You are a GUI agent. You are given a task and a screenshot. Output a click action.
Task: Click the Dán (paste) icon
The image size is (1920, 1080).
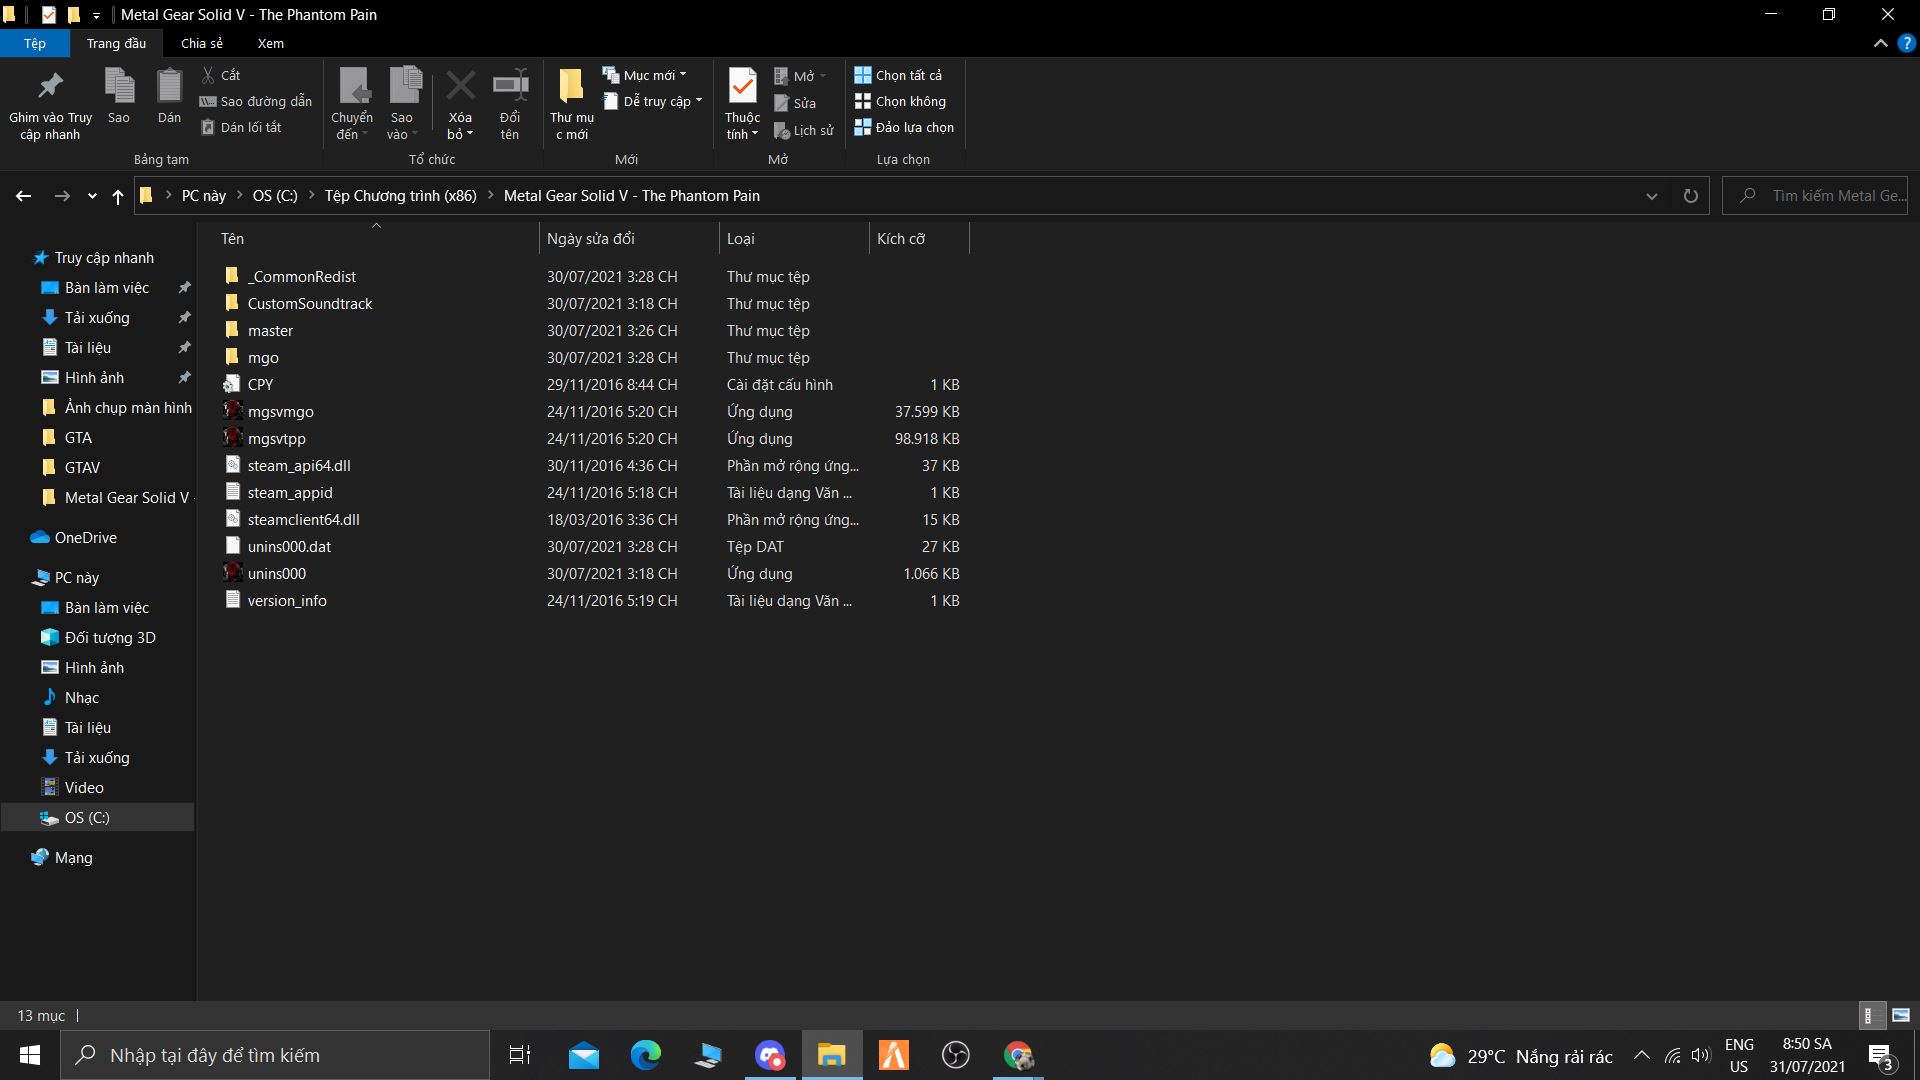[168, 95]
